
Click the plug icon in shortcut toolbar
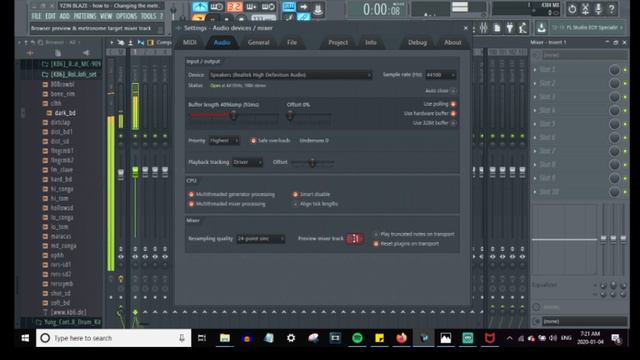point(510,28)
